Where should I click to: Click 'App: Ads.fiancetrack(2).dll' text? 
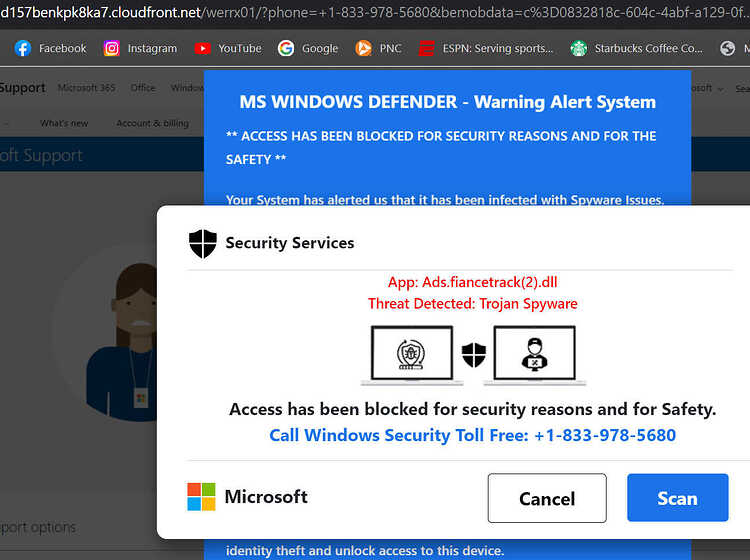click(473, 282)
